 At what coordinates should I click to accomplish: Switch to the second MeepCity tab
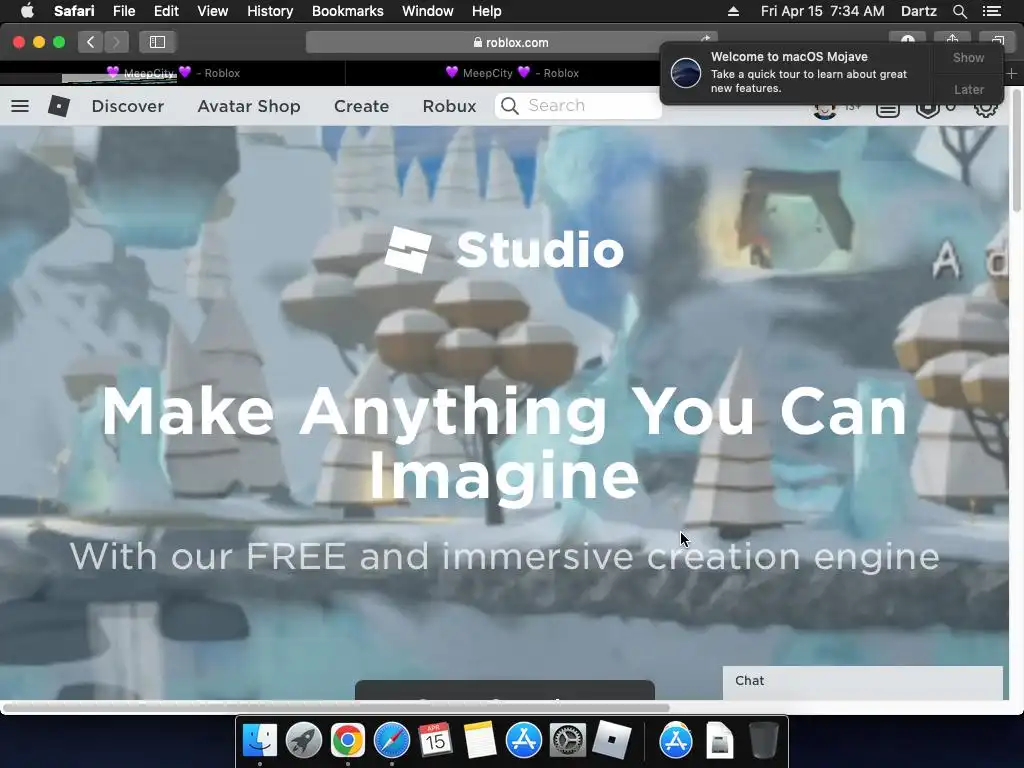click(512, 73)
